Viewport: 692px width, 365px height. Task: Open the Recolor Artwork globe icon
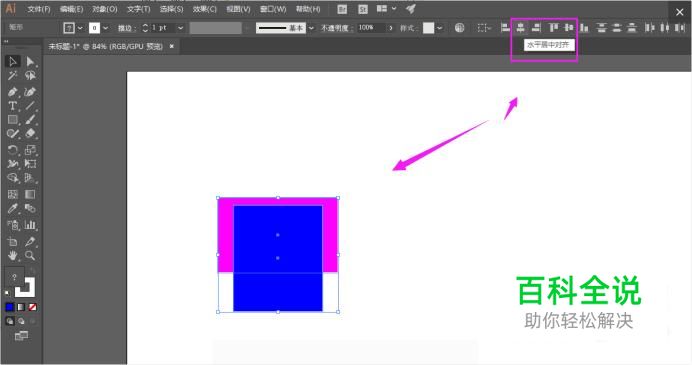click(x=459, y=28)
